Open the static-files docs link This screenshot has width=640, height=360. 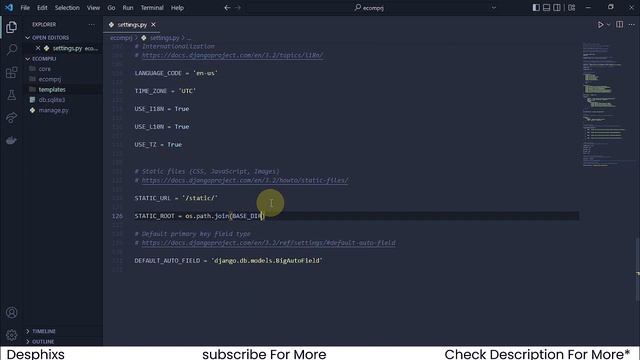(x=245, y=180)
